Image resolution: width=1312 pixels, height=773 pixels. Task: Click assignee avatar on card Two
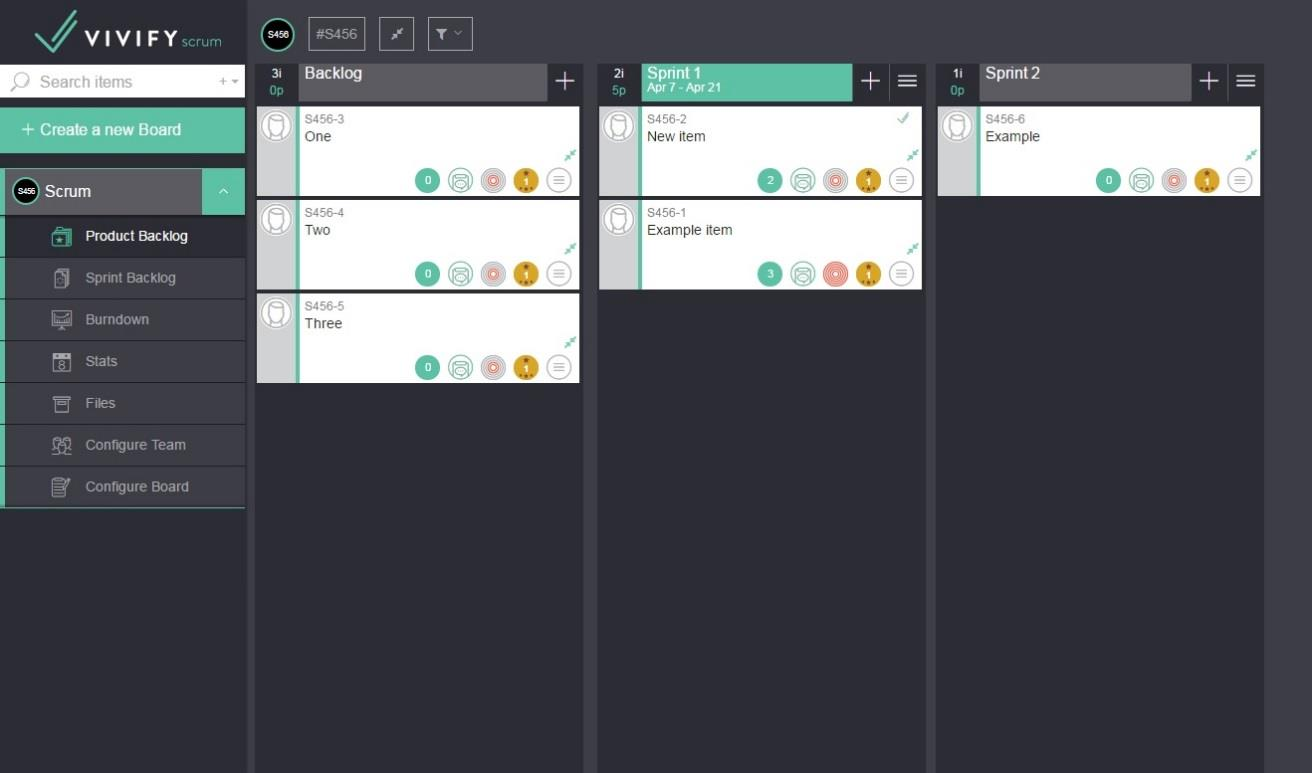click(276, 220)
